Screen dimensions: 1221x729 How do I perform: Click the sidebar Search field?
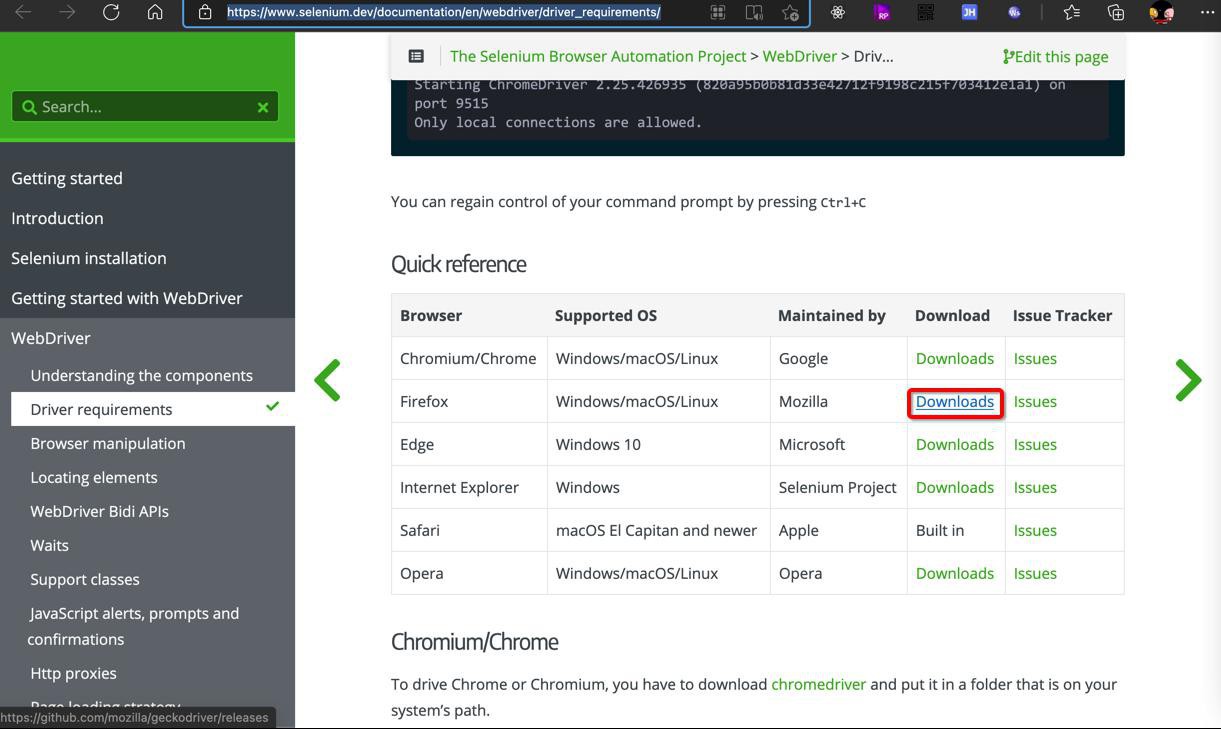point(145,107)
